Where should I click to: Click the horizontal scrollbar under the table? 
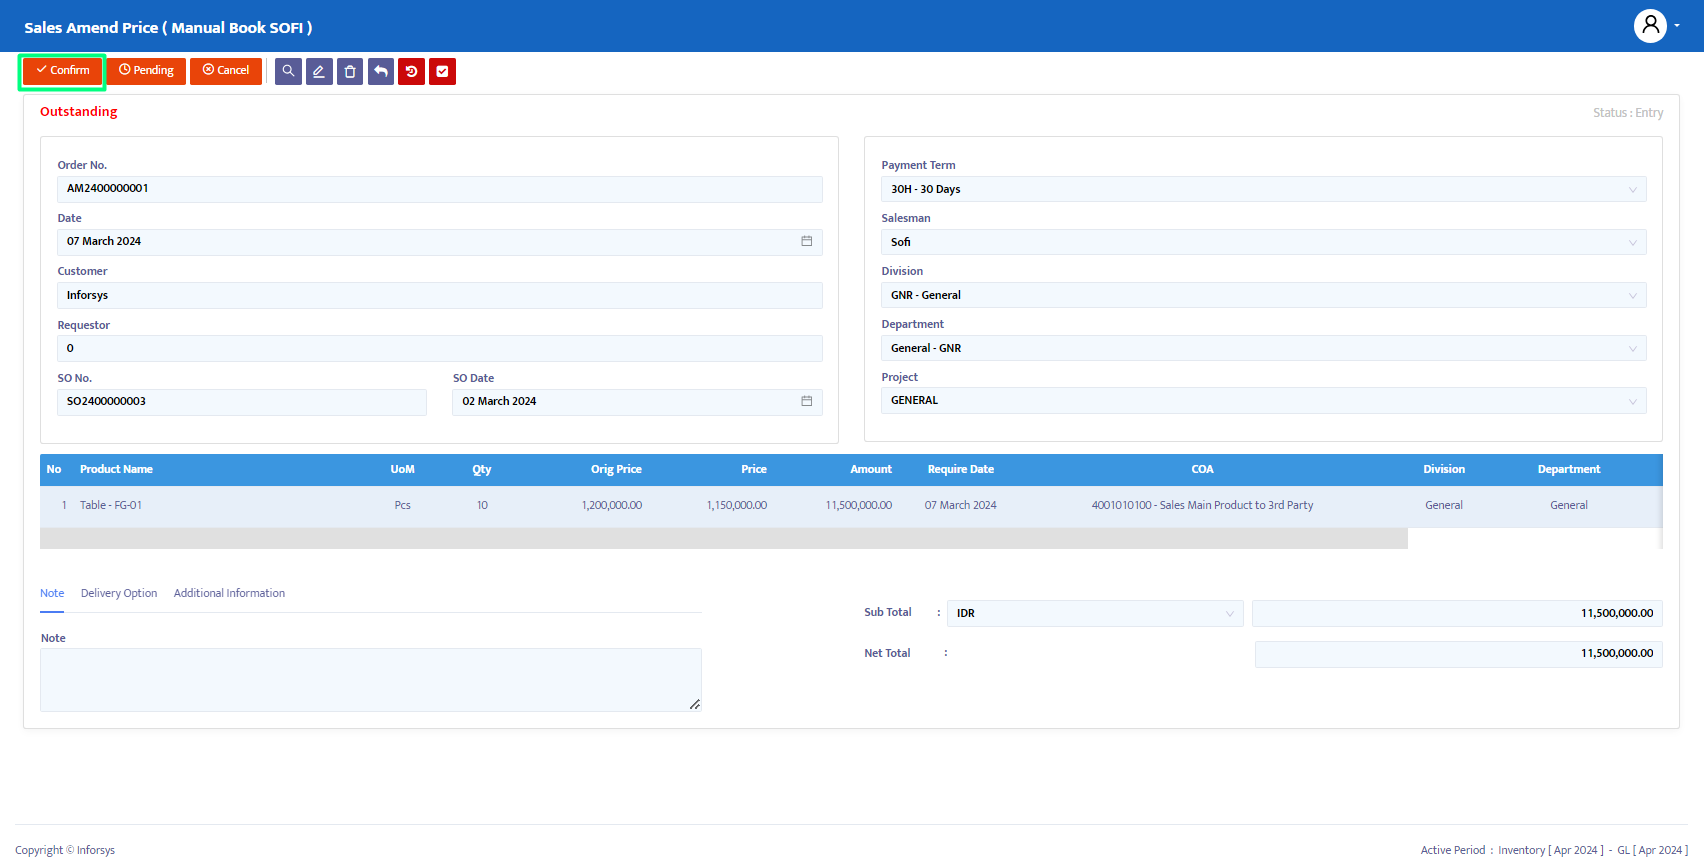[x=724, y=538]
